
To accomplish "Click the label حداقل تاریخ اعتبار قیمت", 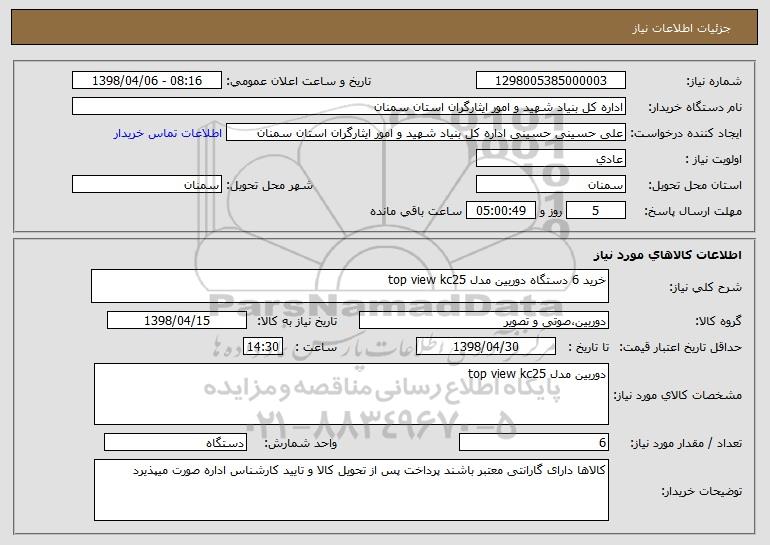I will click(x=680, y=347).
